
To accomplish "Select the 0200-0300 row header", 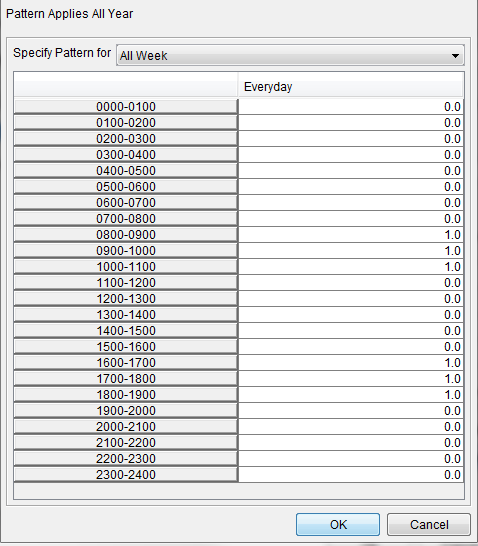I will [x=126, y=139].
